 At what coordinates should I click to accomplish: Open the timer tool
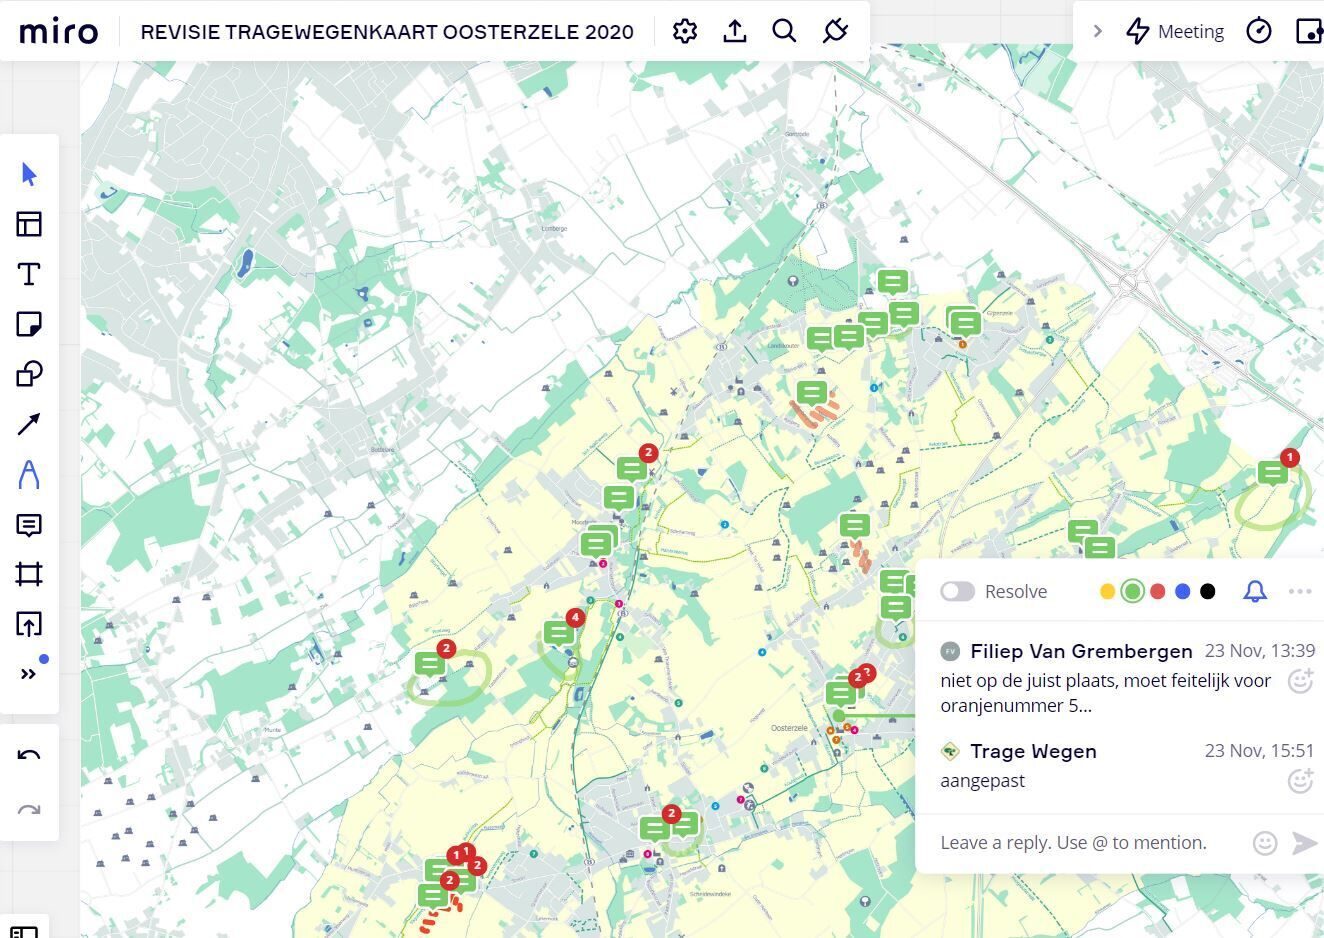pos(1259,31)
